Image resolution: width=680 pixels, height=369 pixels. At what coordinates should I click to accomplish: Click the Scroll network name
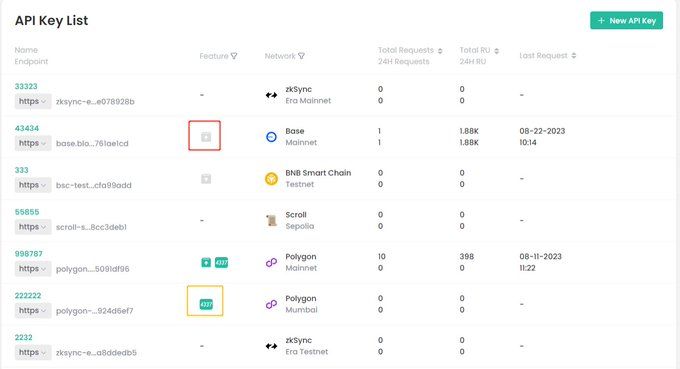(296, 215)
